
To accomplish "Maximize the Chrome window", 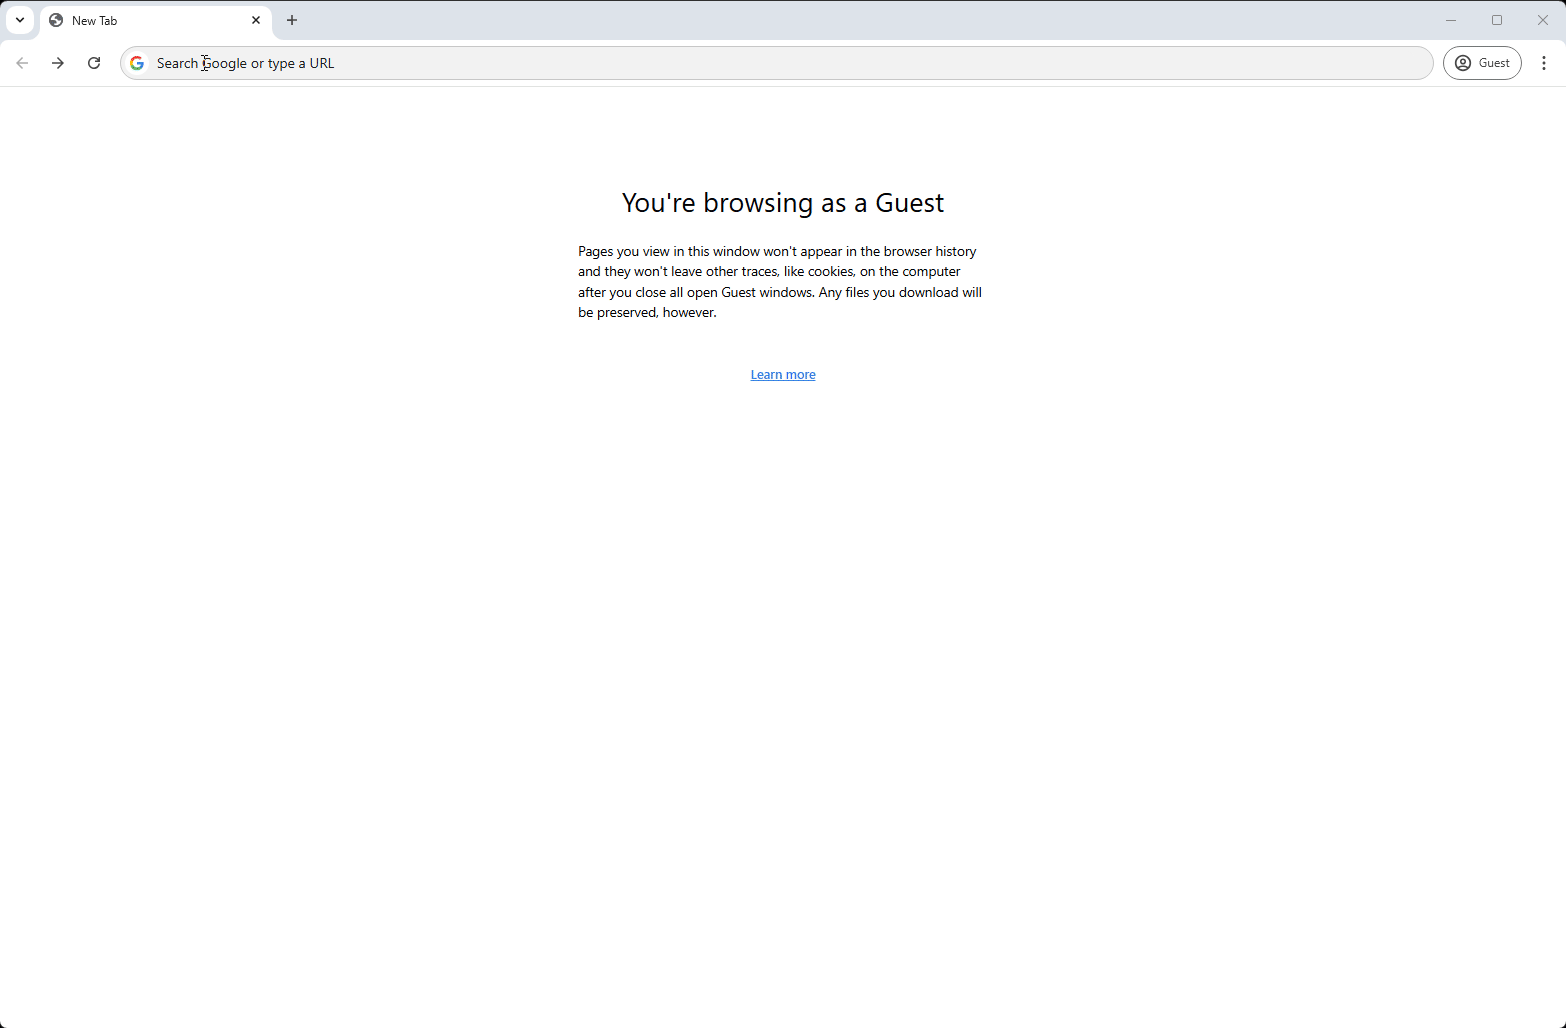I will click(1497, 20).
